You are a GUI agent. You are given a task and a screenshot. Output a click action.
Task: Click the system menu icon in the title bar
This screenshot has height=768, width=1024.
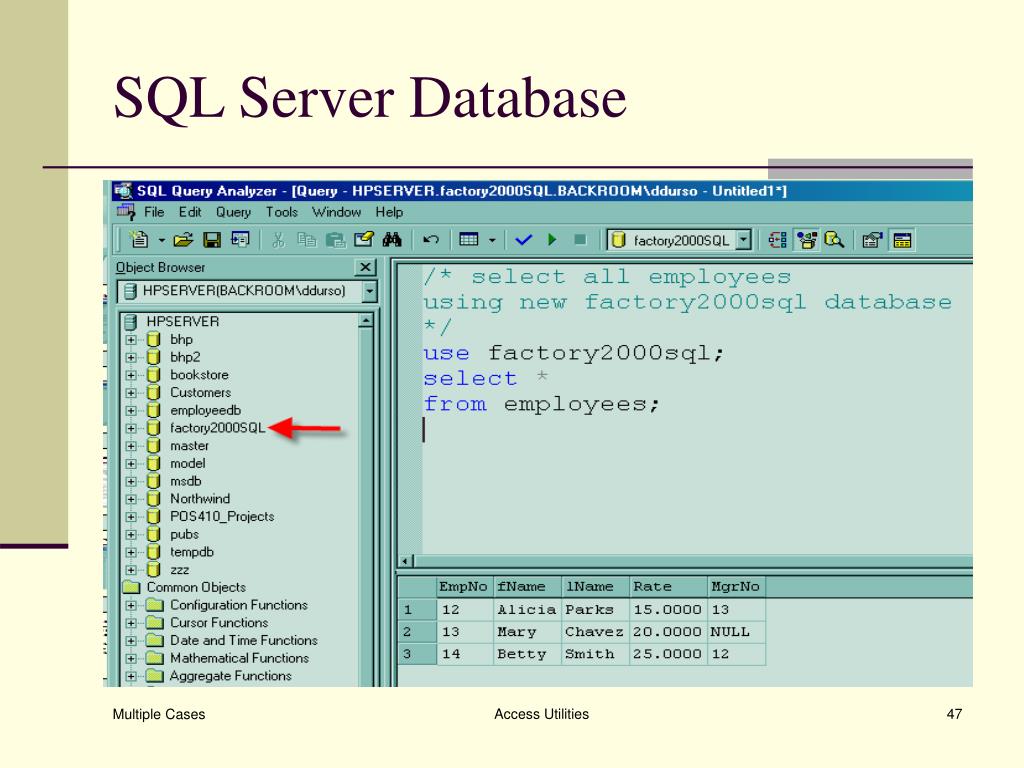click(123, 191)
